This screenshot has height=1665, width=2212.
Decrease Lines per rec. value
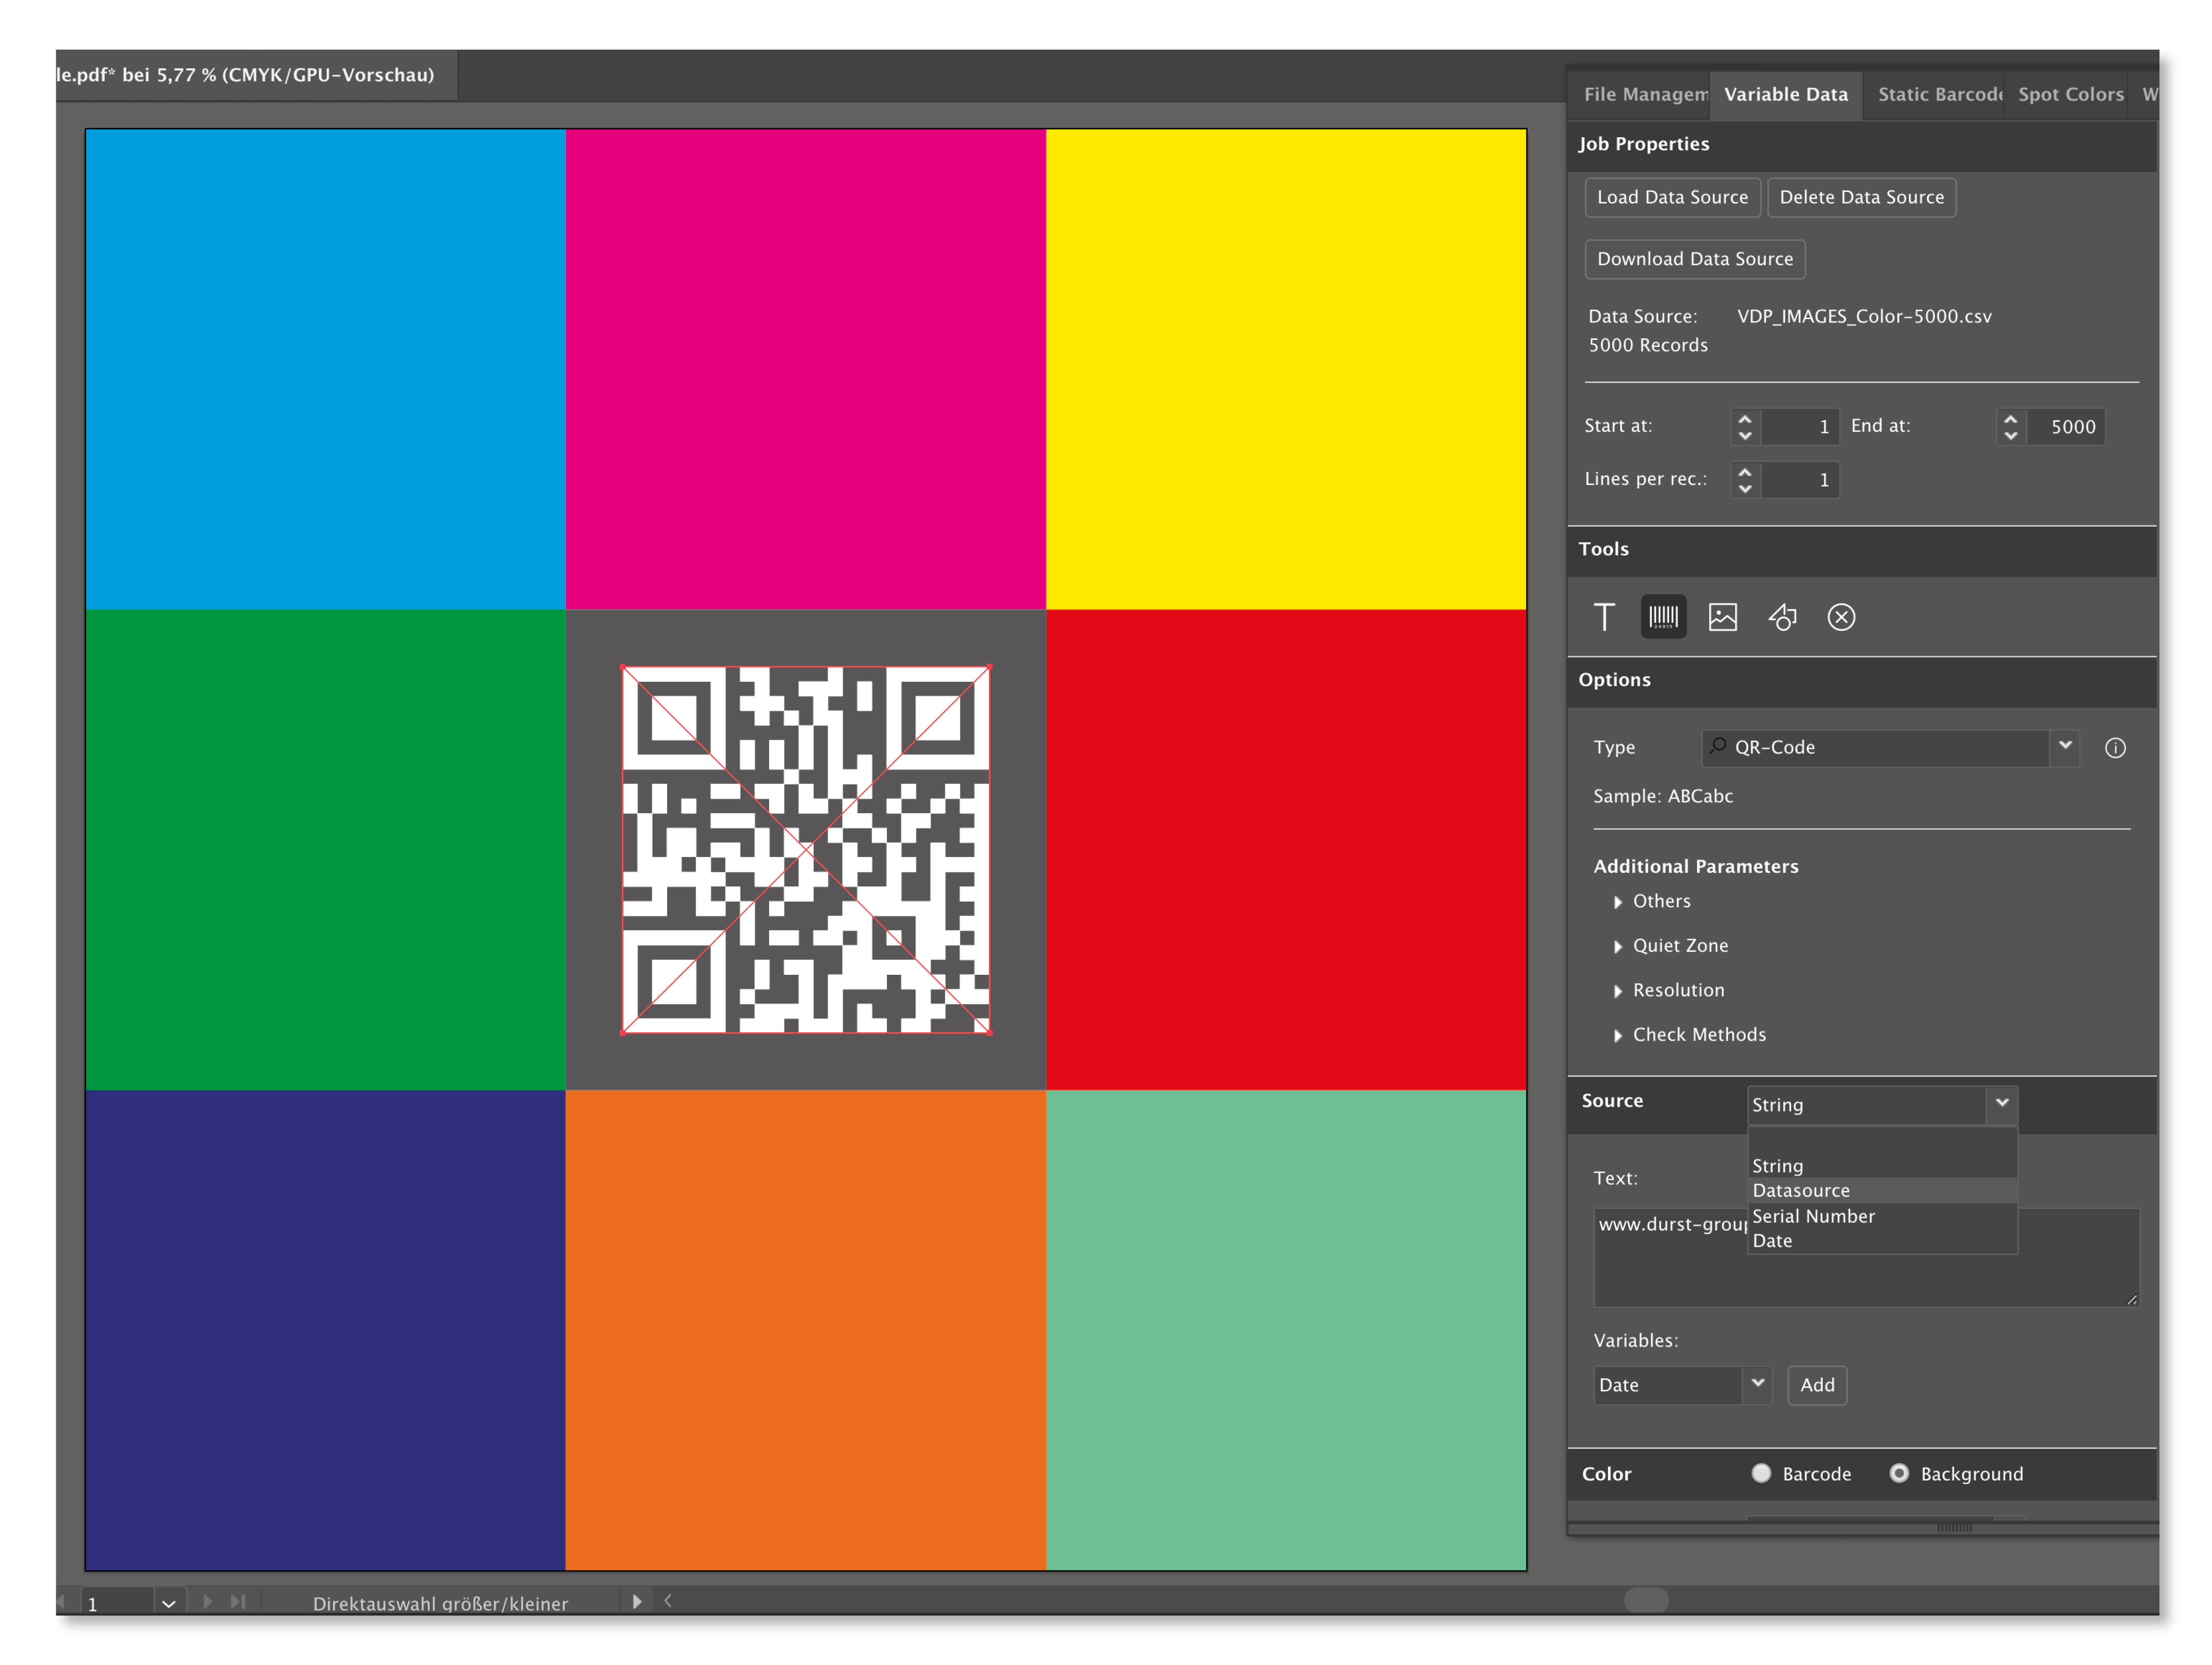click(x=1745, y=489)
